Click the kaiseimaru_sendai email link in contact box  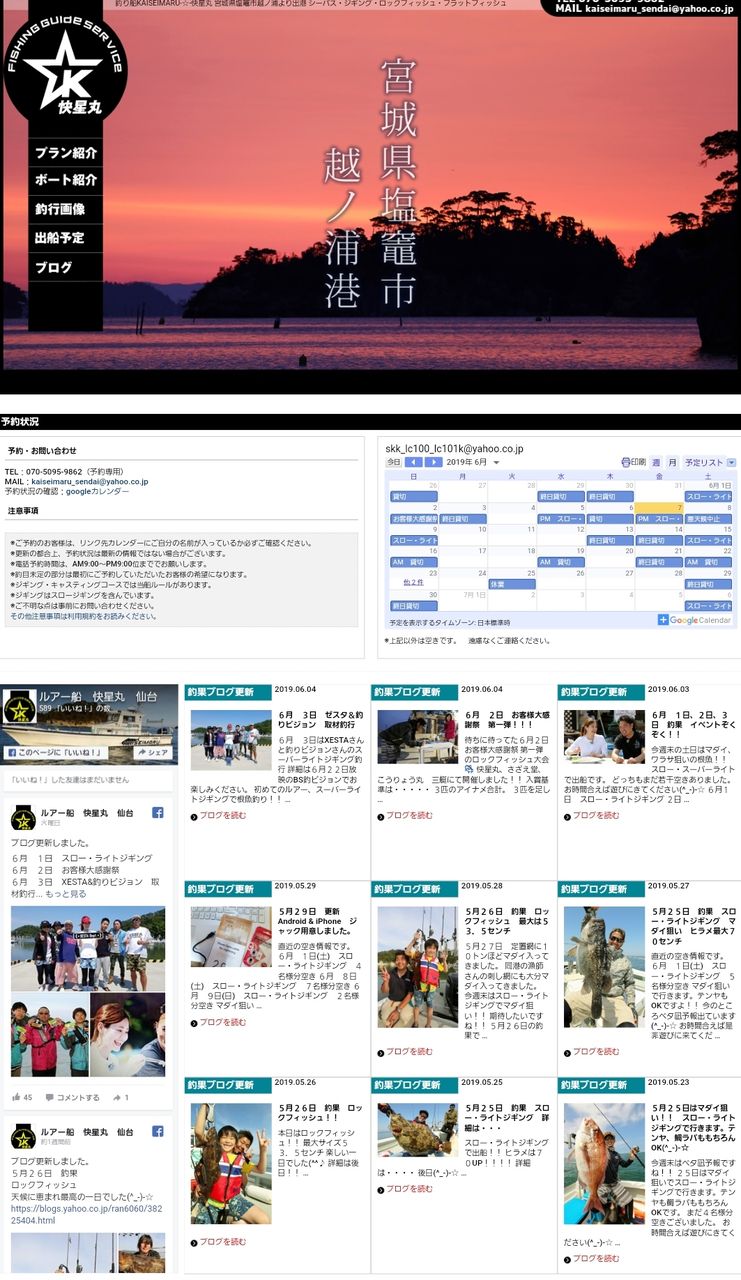[x=90, y=481]
